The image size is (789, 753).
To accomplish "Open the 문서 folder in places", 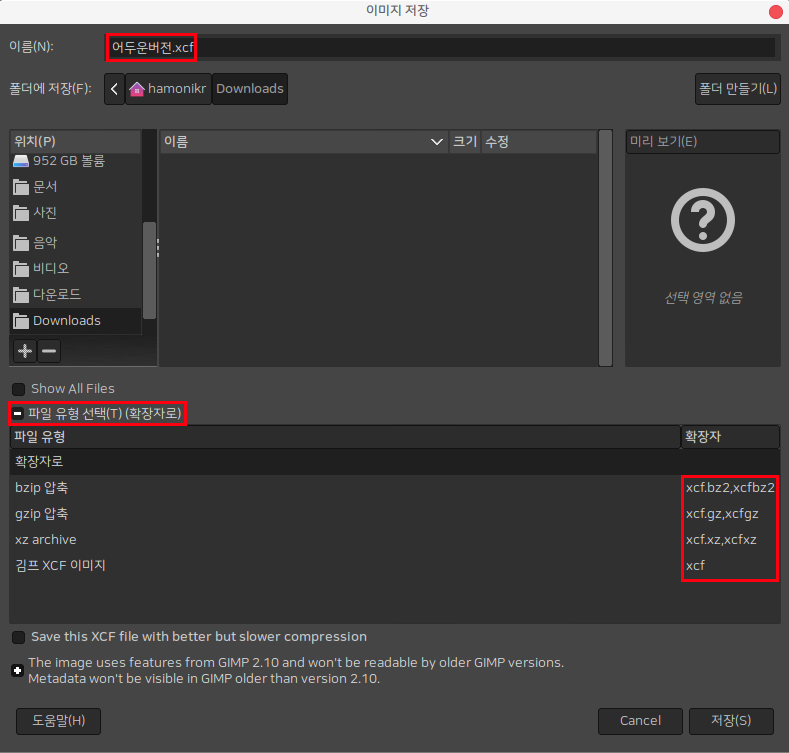I will pyautogui.click(x=45, y=187).
